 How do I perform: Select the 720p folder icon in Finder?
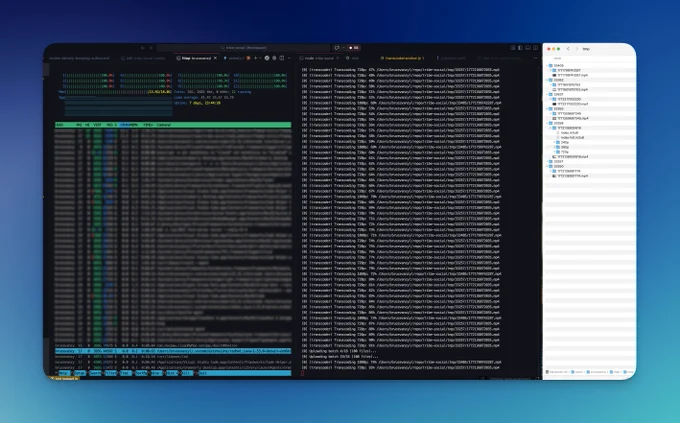pyautogui.click(x=558, y=152)
